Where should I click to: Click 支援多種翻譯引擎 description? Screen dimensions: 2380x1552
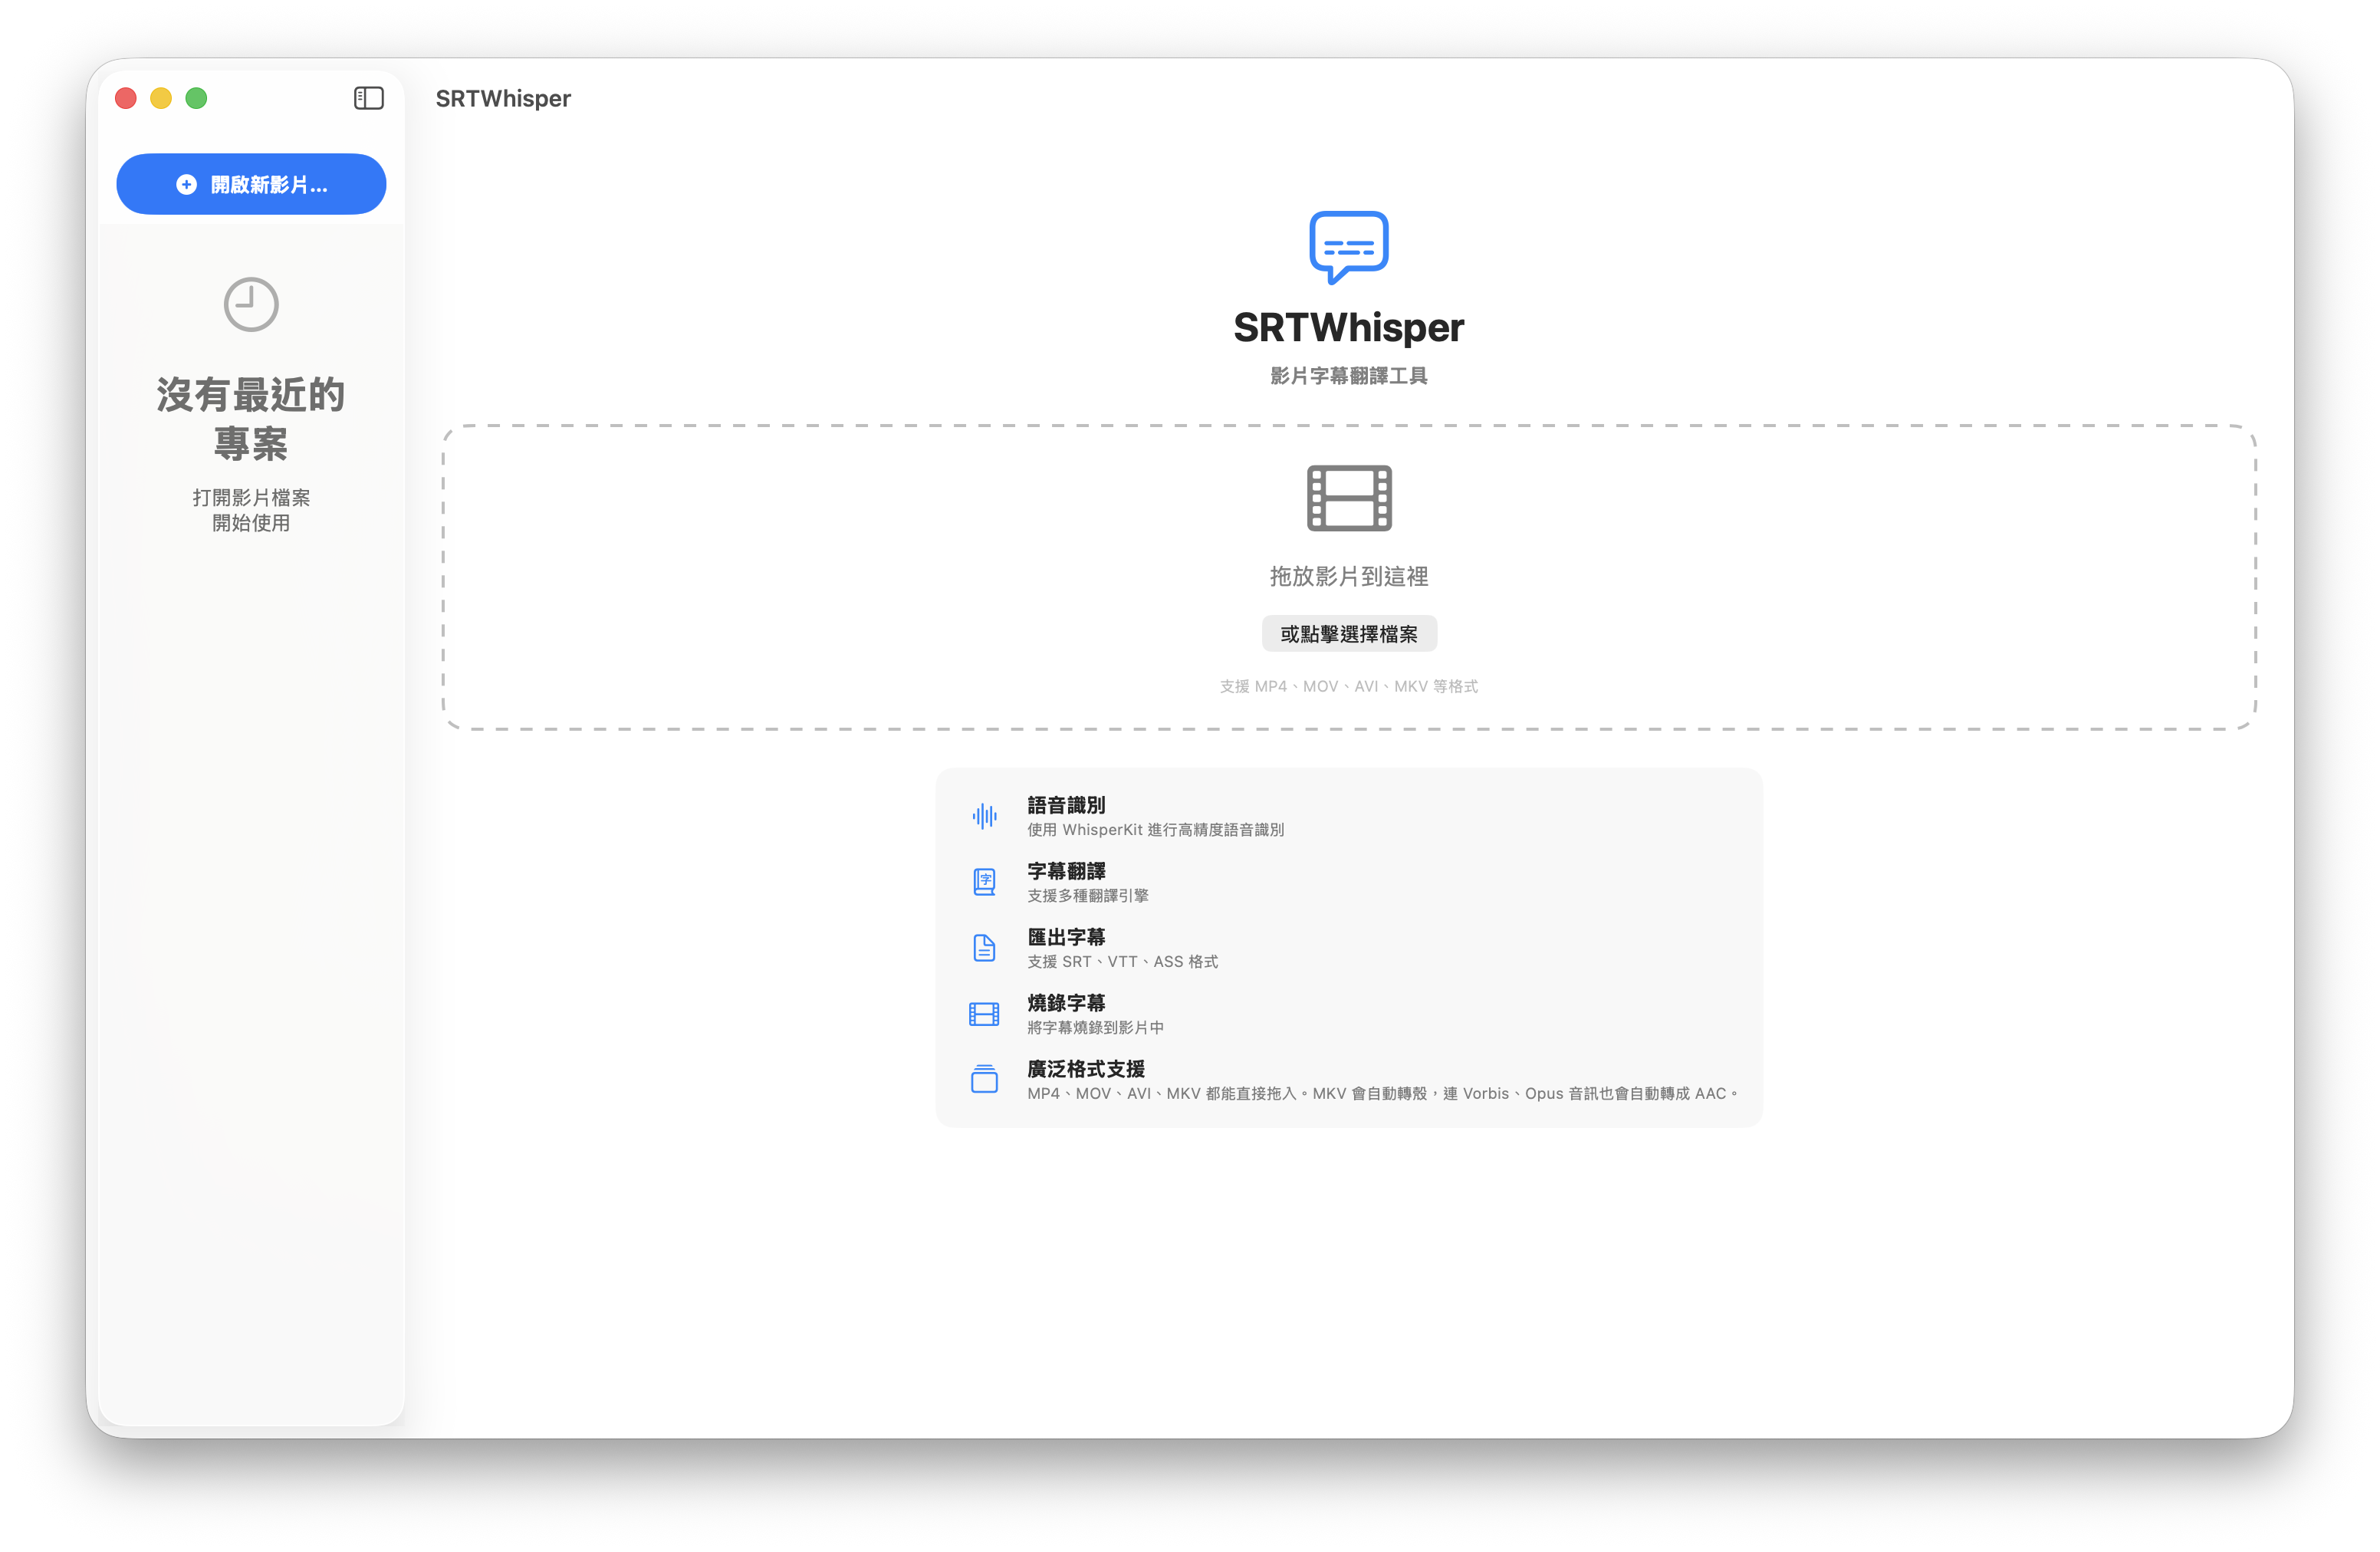1088,896
